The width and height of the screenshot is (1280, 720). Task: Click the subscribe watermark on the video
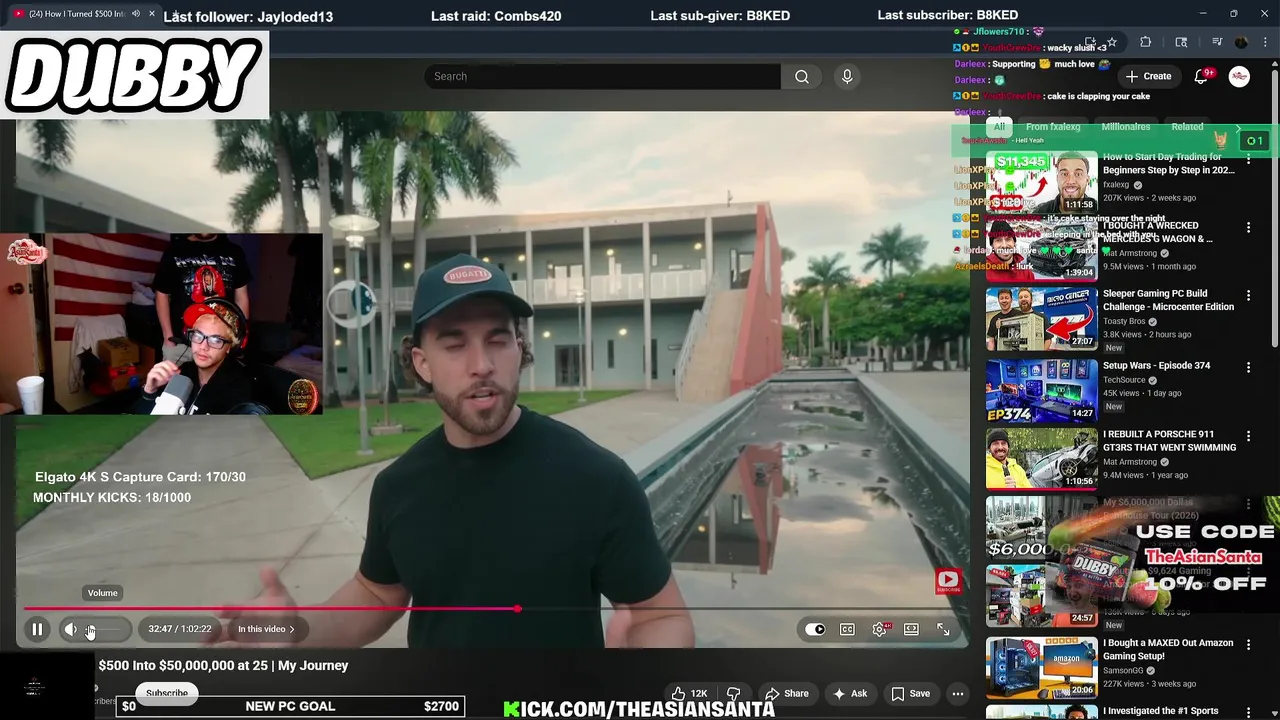pyautogui.click(x=948, y=580)
